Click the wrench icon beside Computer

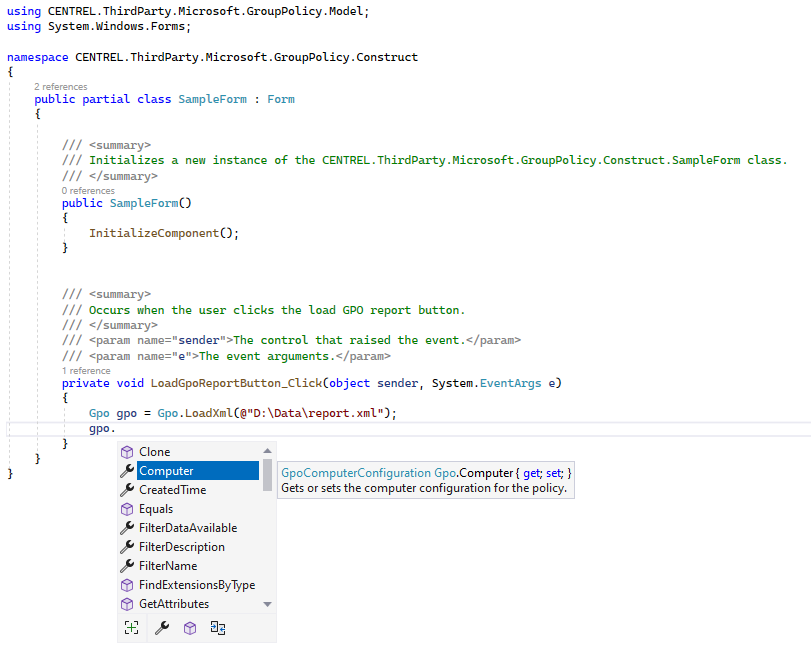point(127,471)
